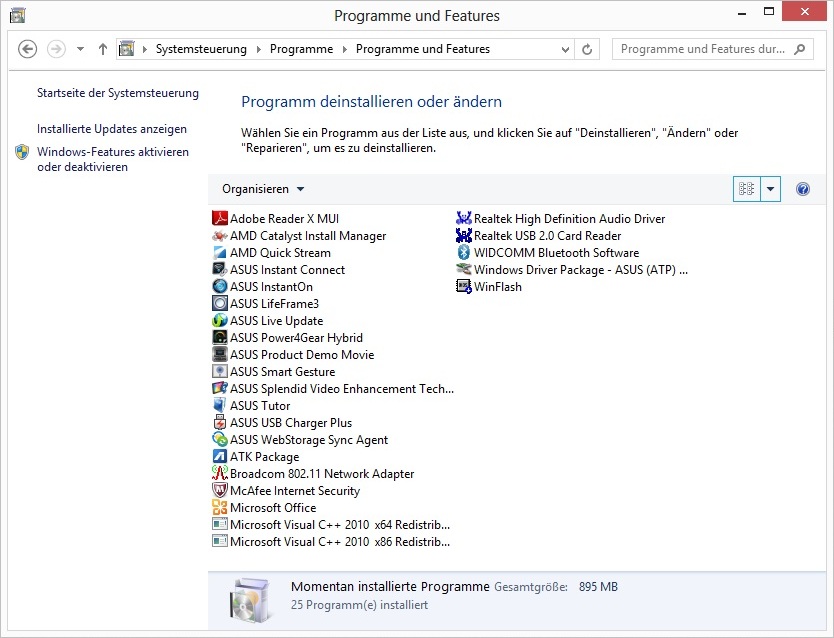The image size is (834, 638).
Task: Select WIDCOMM Bluetooth Software entry text
Action: [557, 253]
